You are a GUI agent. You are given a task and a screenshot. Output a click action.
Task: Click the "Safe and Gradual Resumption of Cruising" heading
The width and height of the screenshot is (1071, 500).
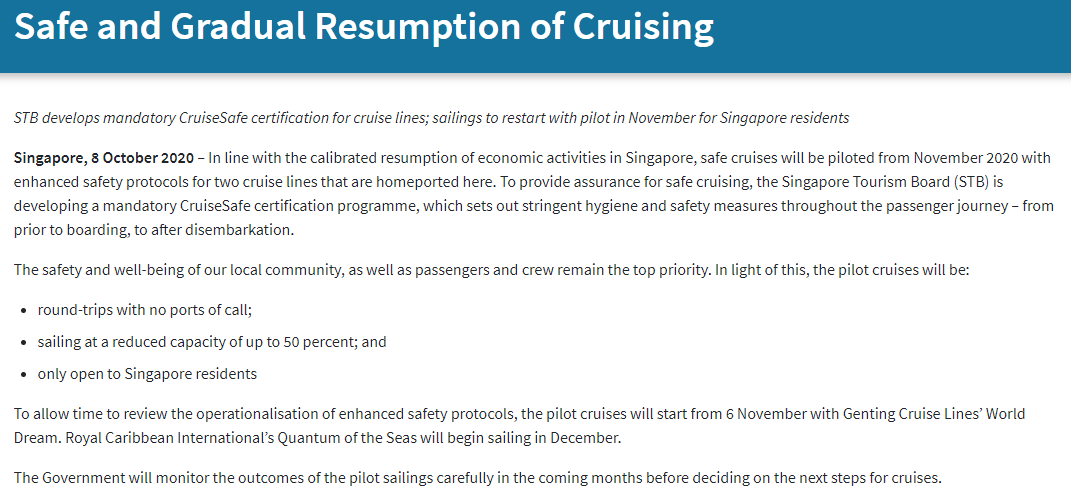[363, 27]
